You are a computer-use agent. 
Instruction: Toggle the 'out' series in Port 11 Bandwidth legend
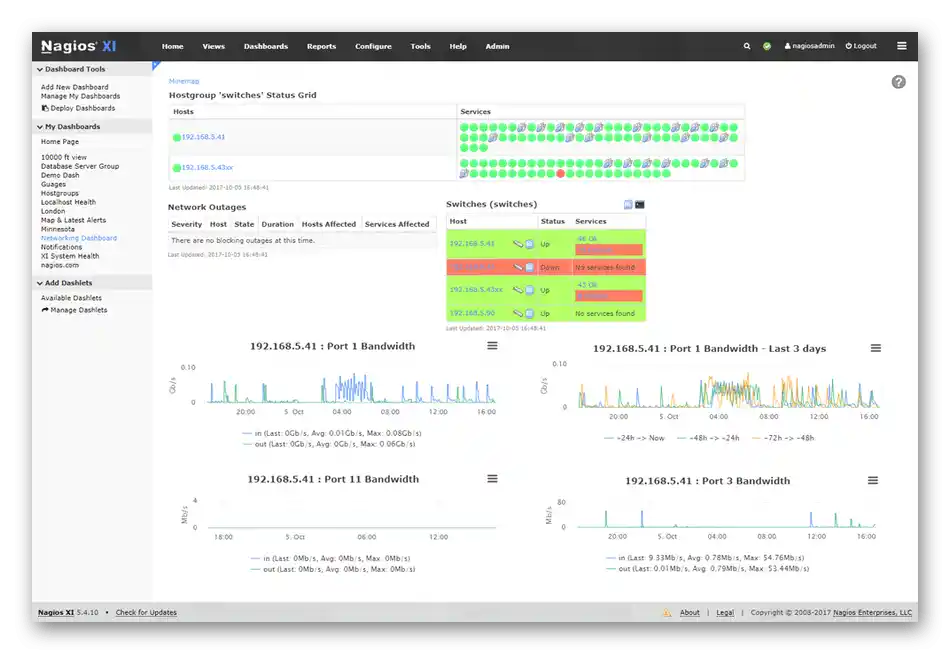click(333, 569)
